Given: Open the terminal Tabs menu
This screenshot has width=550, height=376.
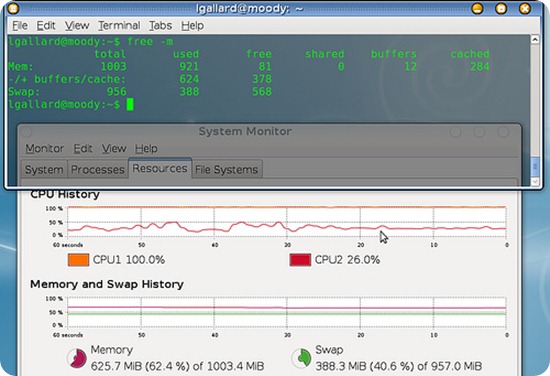Looking at the screenshot, I should click(x=160, y=26).
